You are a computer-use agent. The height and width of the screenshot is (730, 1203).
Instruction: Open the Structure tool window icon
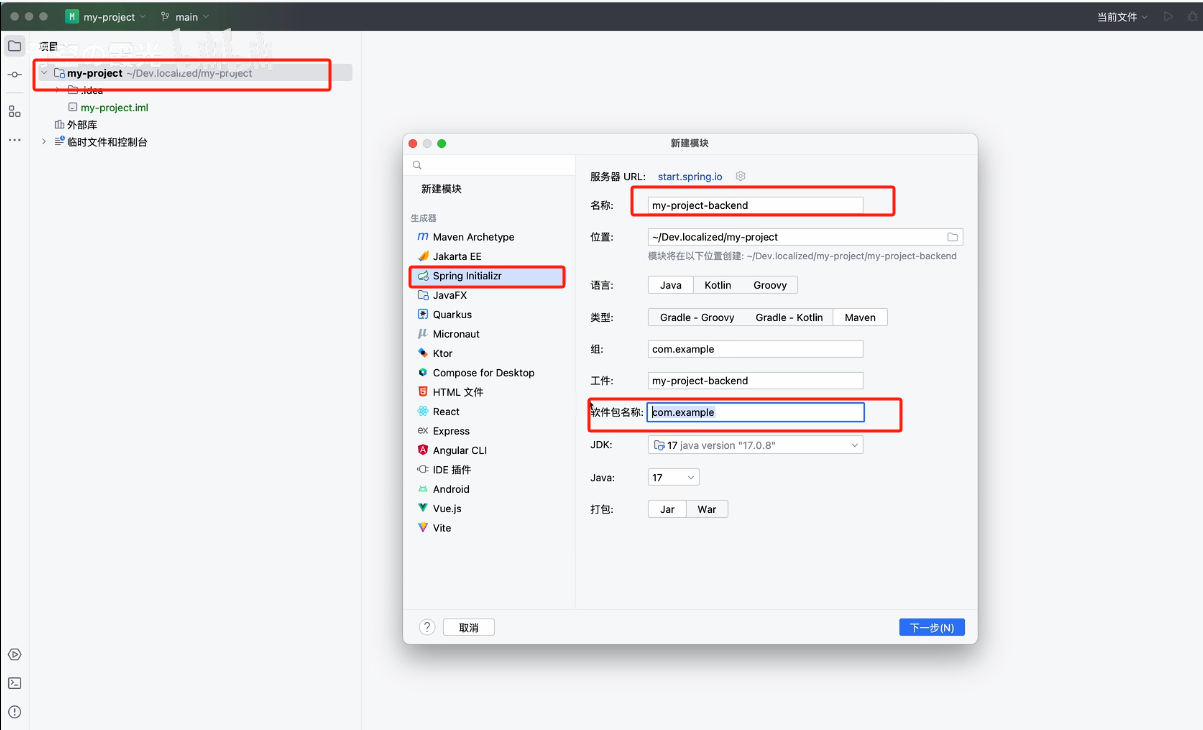[x=14, y=111]
